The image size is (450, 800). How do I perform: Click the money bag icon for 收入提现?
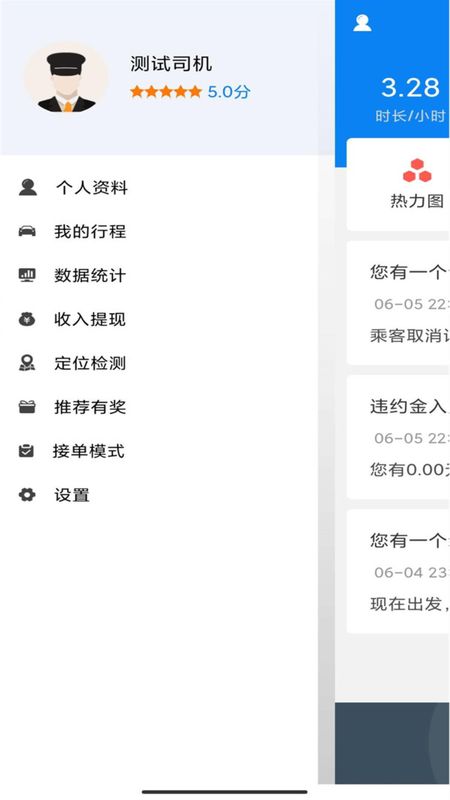pyautogui.click(x=27, y=319)
